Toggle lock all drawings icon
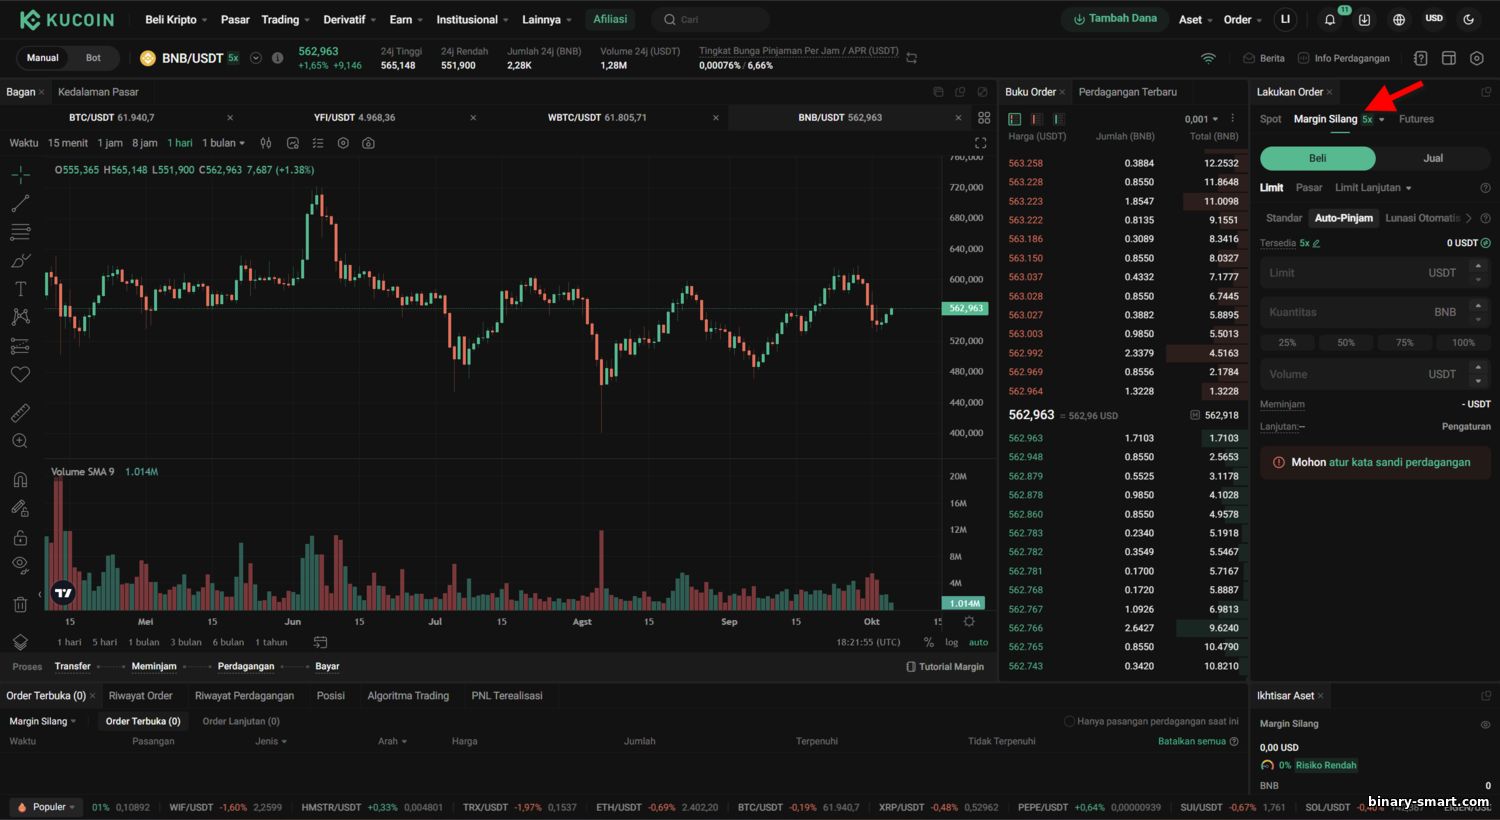Viewport: 1500px width, 820px height. click(x=20, y=537)
